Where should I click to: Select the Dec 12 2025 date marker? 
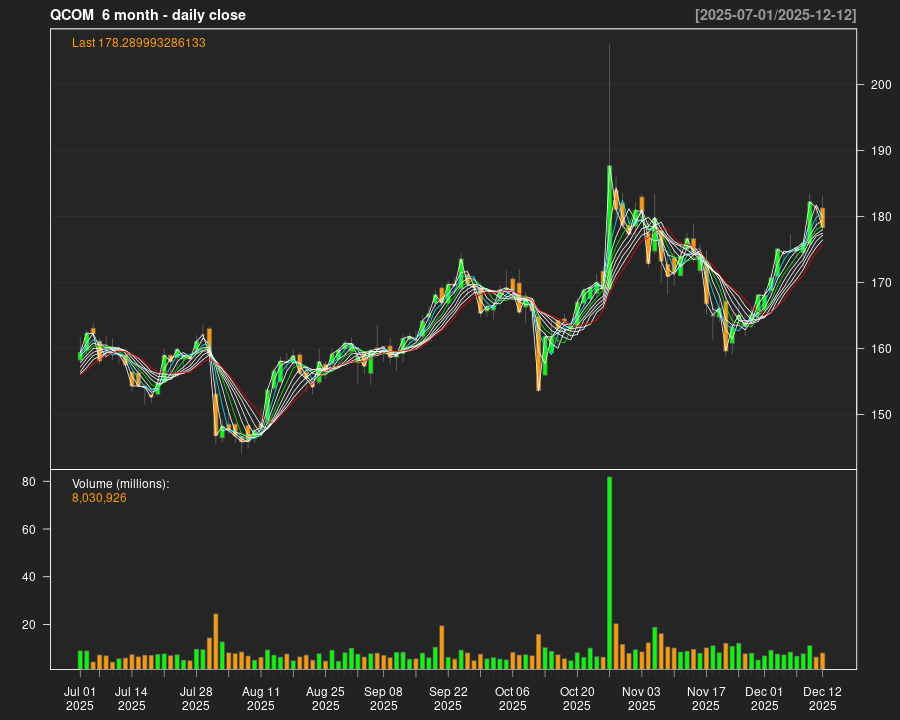822,698
